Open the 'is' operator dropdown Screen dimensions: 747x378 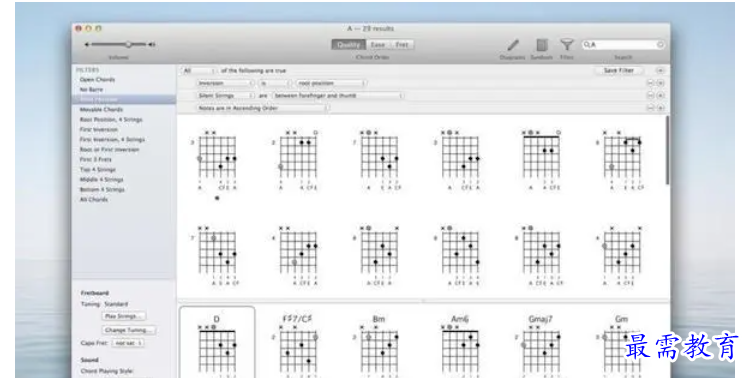click(x=275, y=83)
